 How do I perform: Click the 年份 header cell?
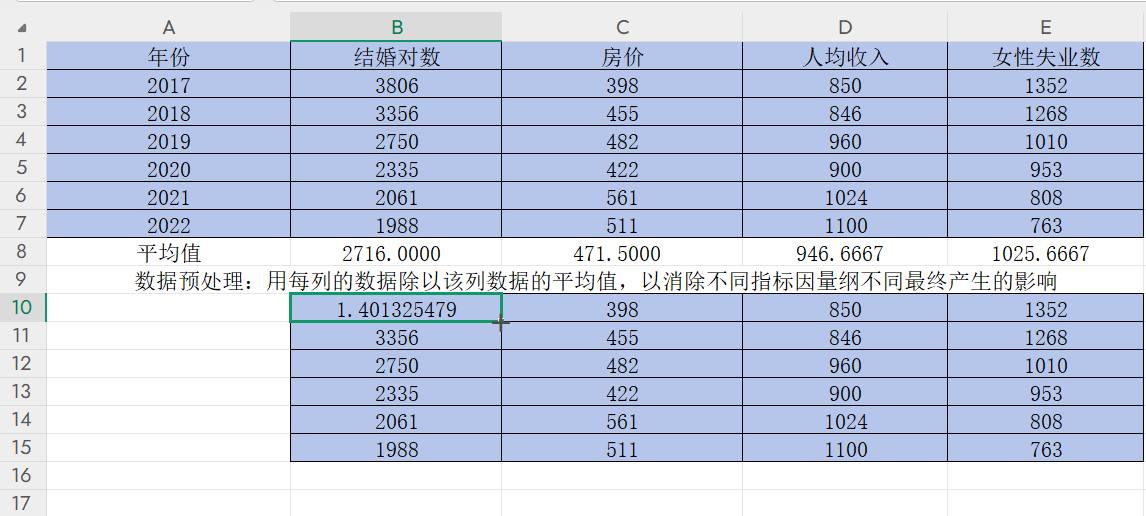[x=169, y=56]
